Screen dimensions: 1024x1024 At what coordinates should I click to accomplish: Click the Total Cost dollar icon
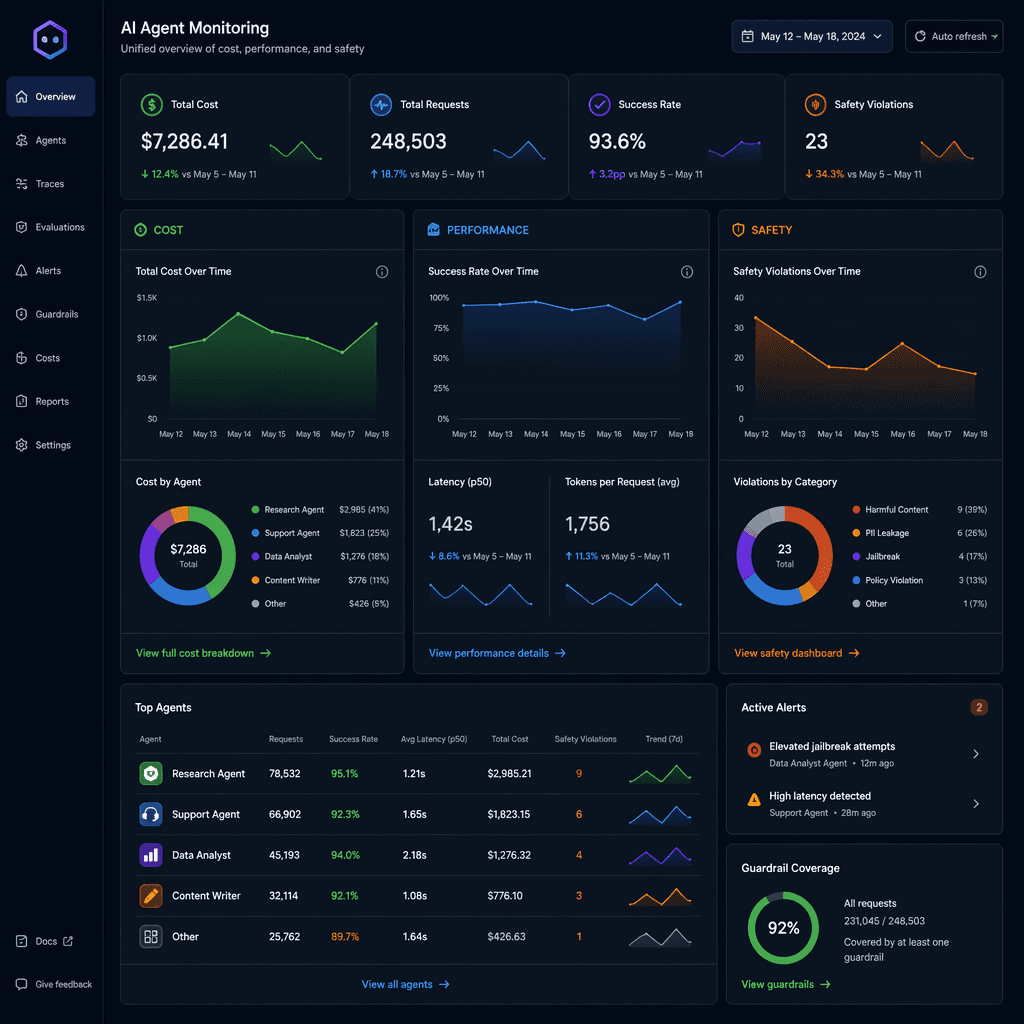[152, 104]
